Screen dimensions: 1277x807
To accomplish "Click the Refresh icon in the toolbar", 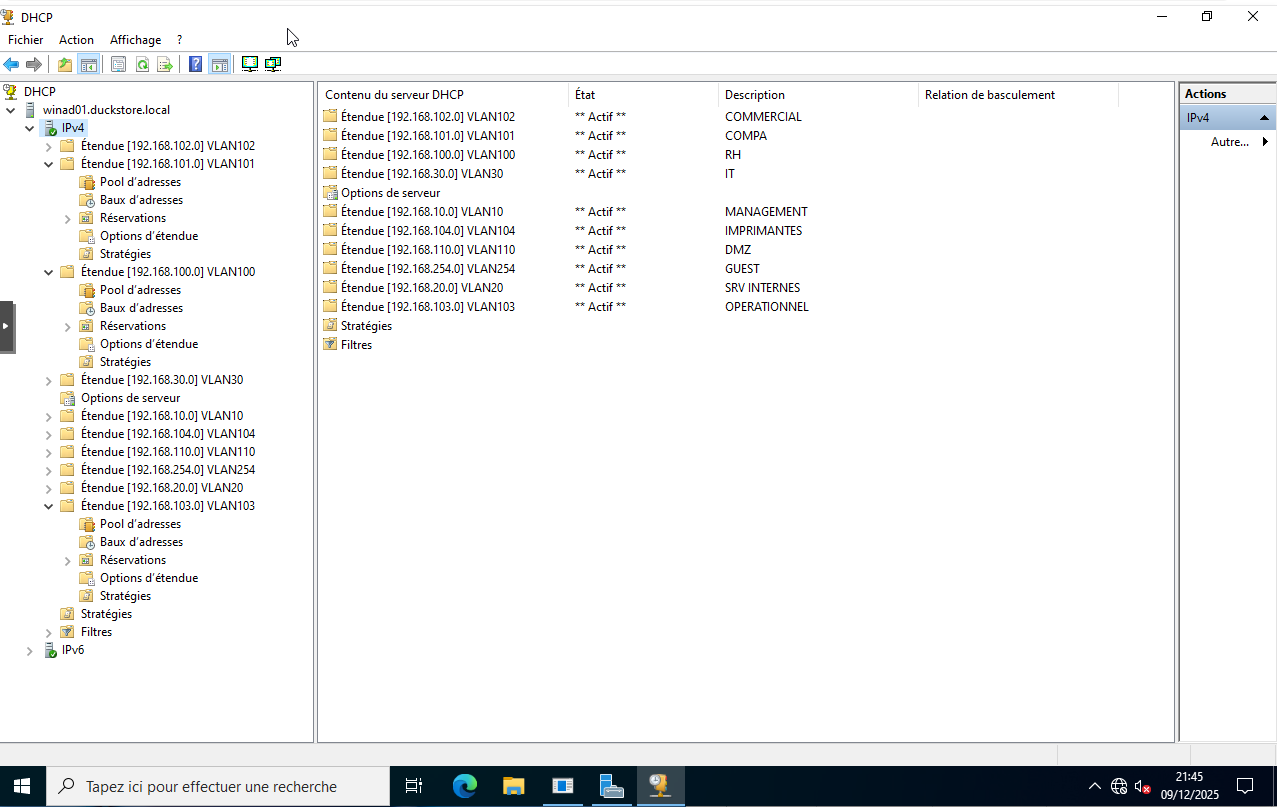I will tap(142, 64).
